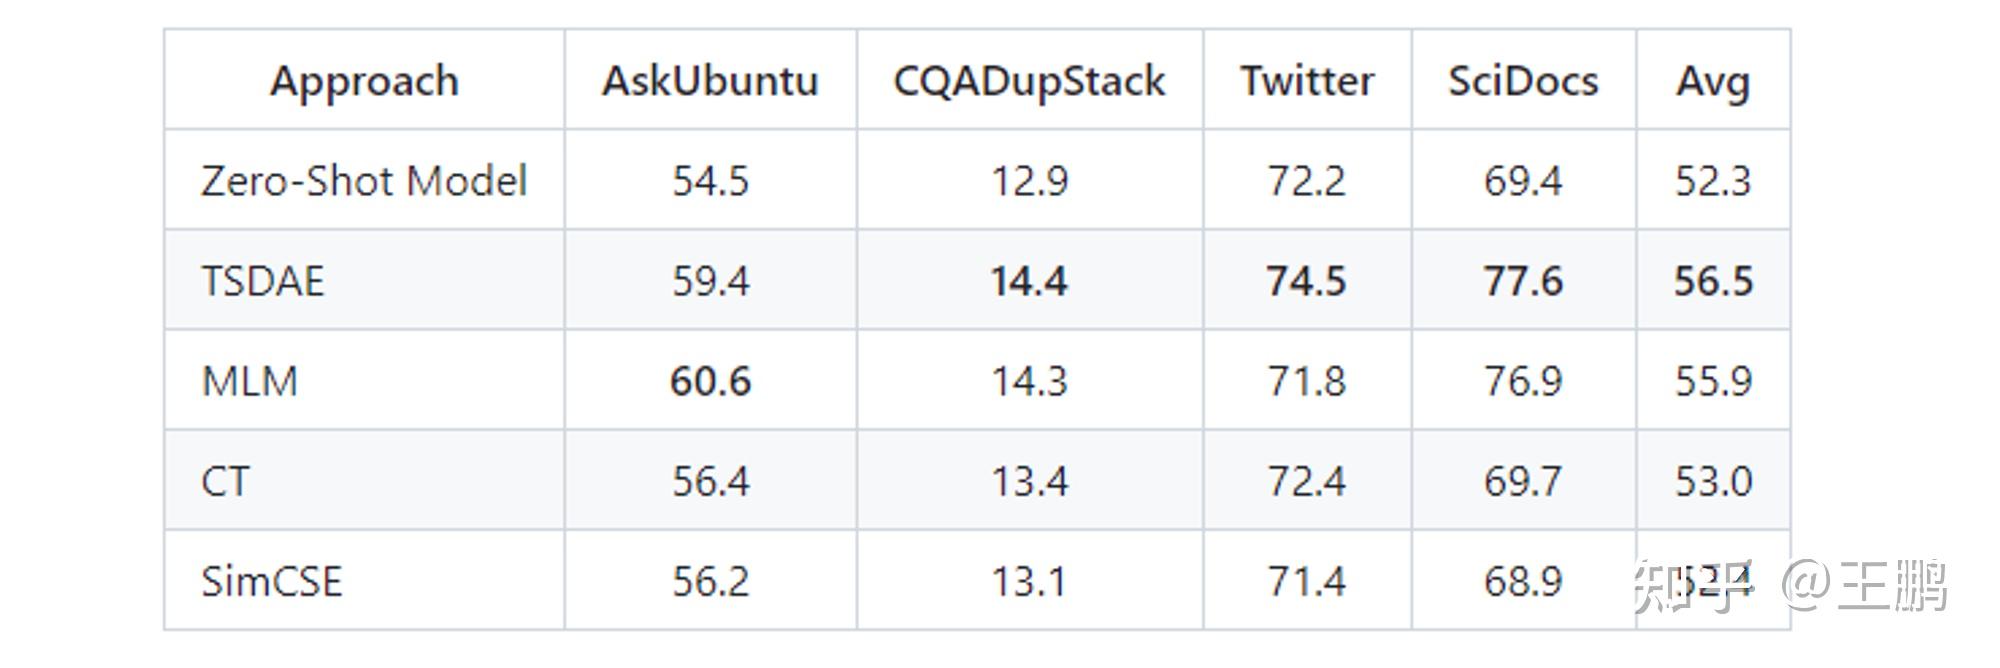Click the CQADupStack column header
This screenshot has height=668, width=2000.
(x=1029, y=81)
